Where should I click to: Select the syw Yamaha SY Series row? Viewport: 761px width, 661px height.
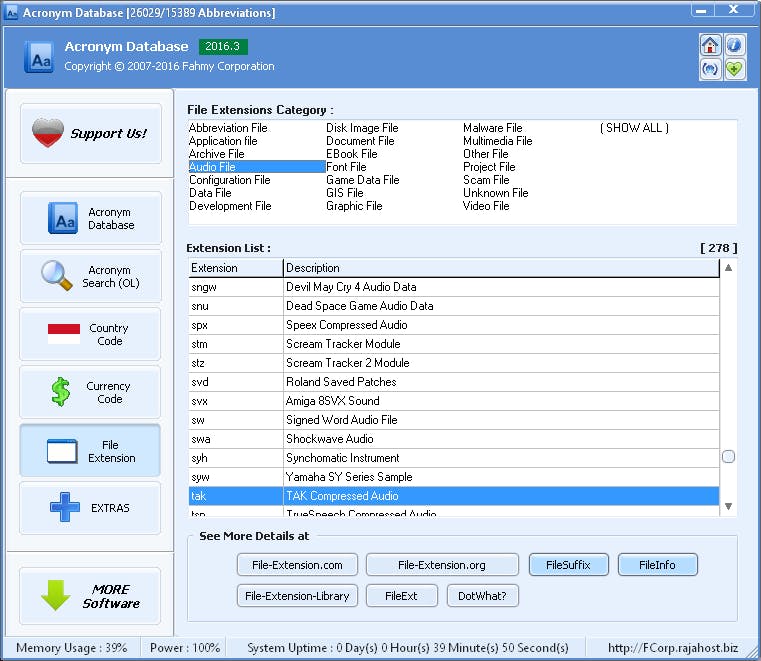pyautogui.click(x=454, y=477)
